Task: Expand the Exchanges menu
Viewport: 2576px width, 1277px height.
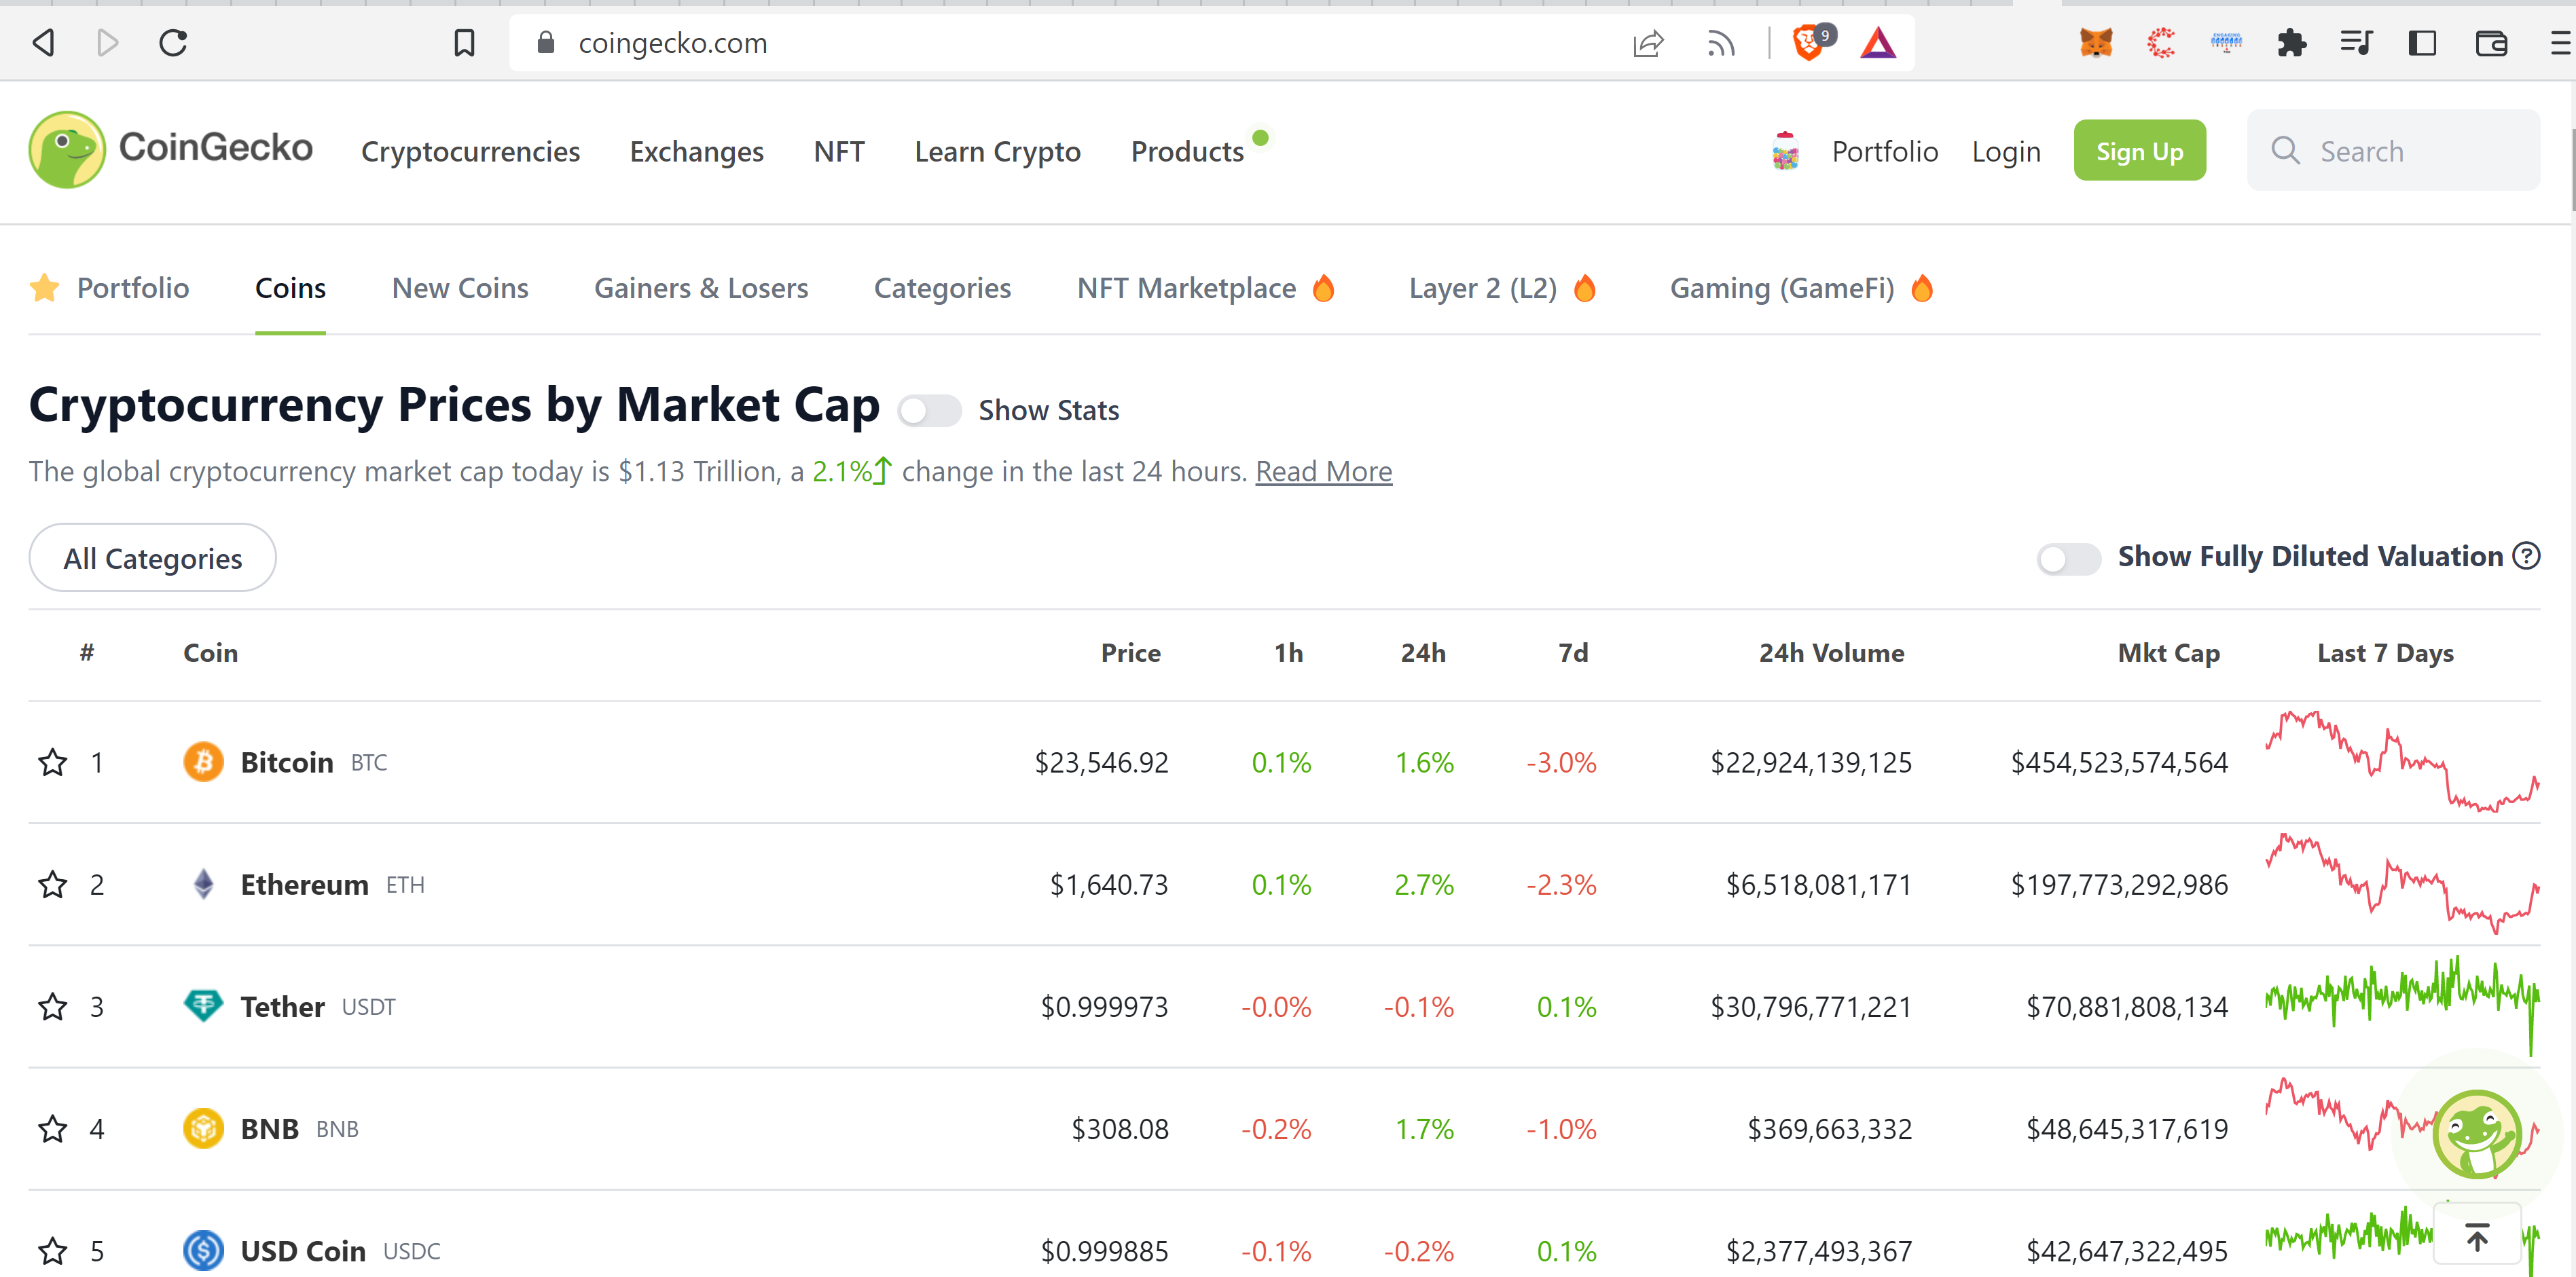Action: (x=696, y=151)
